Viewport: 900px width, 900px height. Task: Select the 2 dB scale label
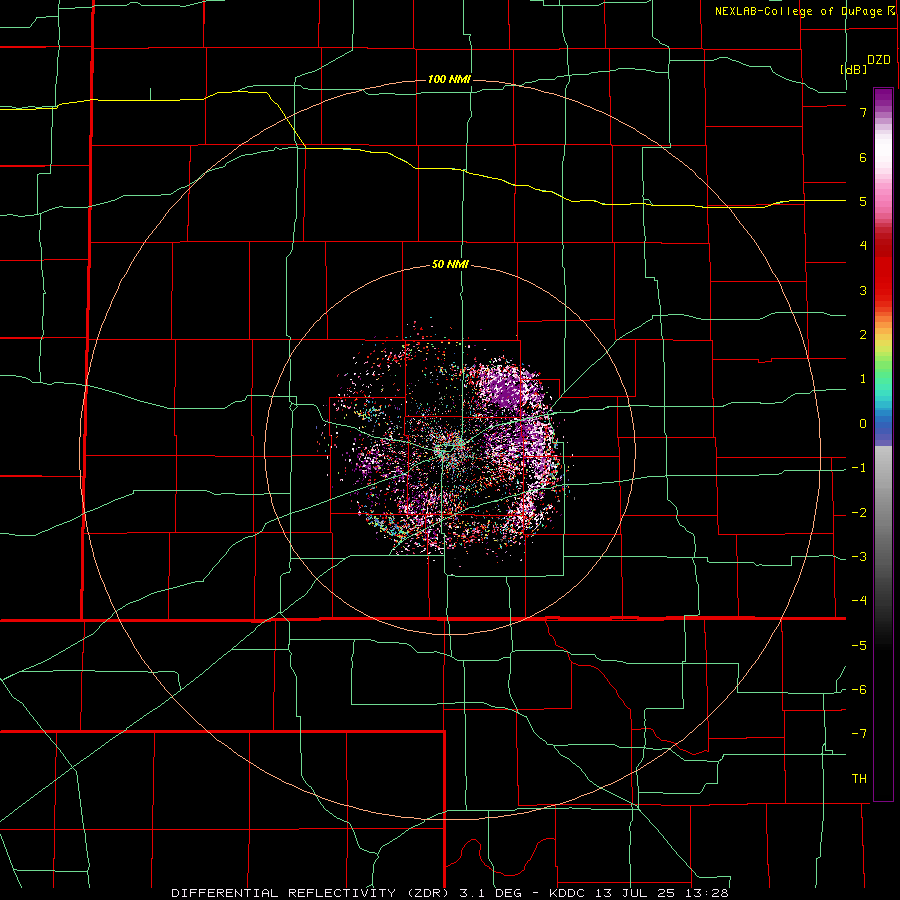(863, 335)
